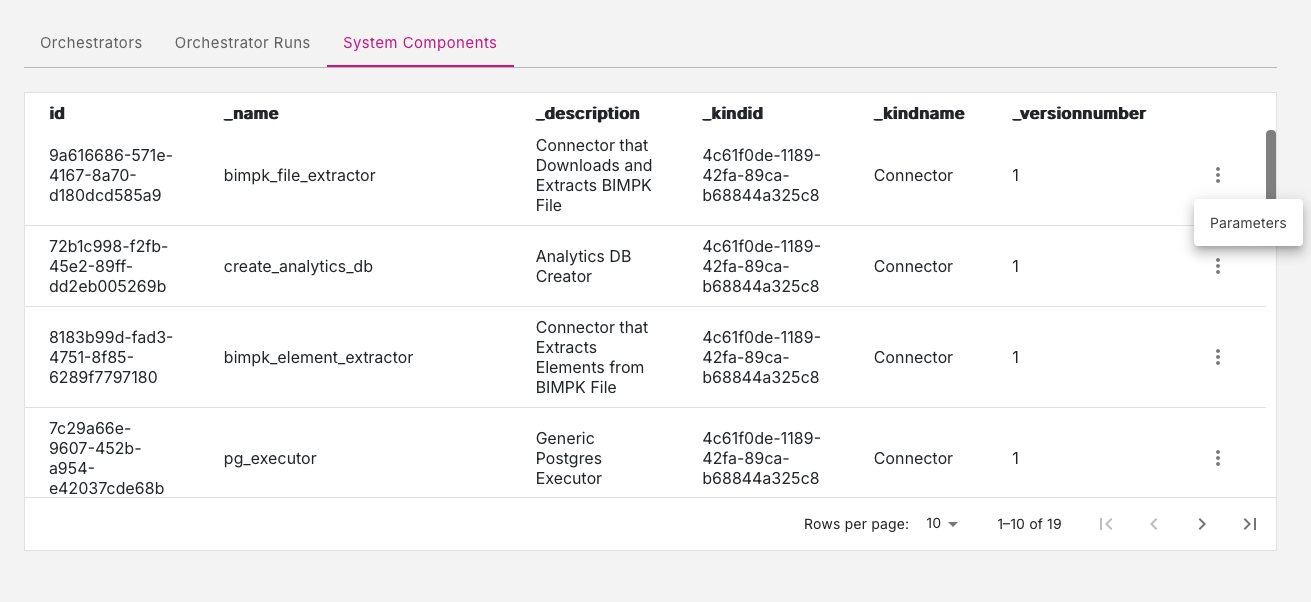
Task: Expand the Rows per page dropdown
Action: point(941,524)
